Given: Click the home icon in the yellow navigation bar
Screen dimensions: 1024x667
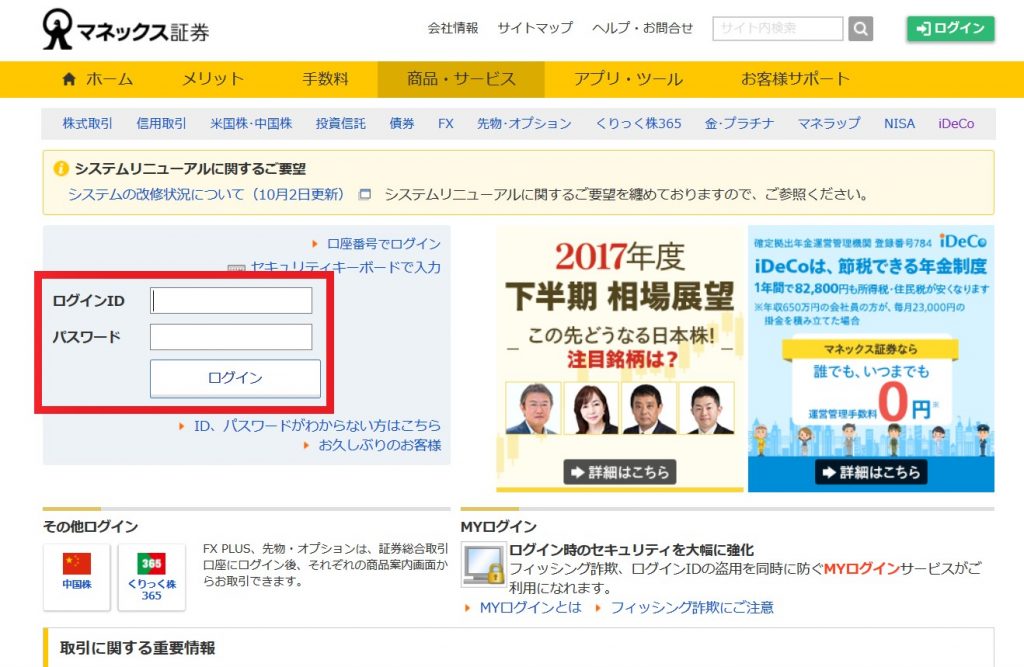Looking at the screenshot, I should point(69,79).
